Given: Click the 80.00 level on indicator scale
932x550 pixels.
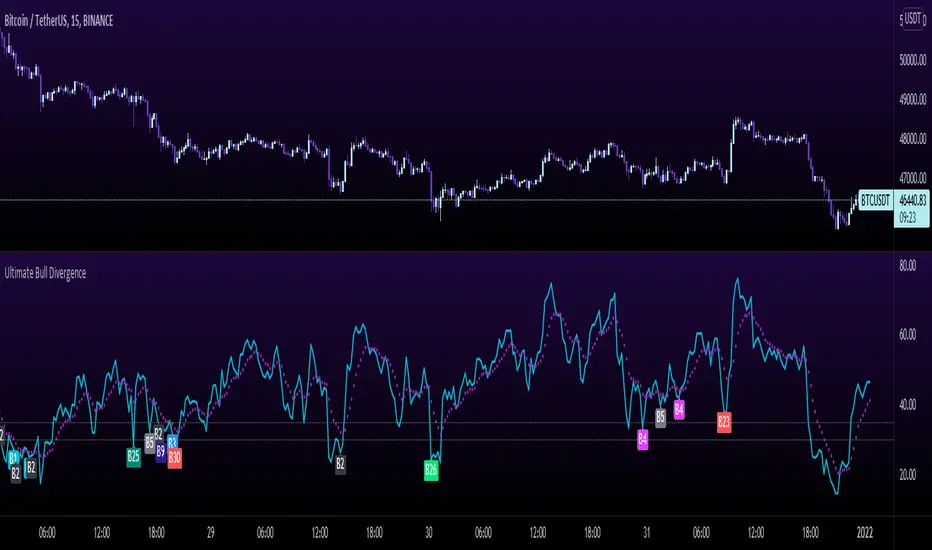Looking at the screenshot, I should 907,265.
